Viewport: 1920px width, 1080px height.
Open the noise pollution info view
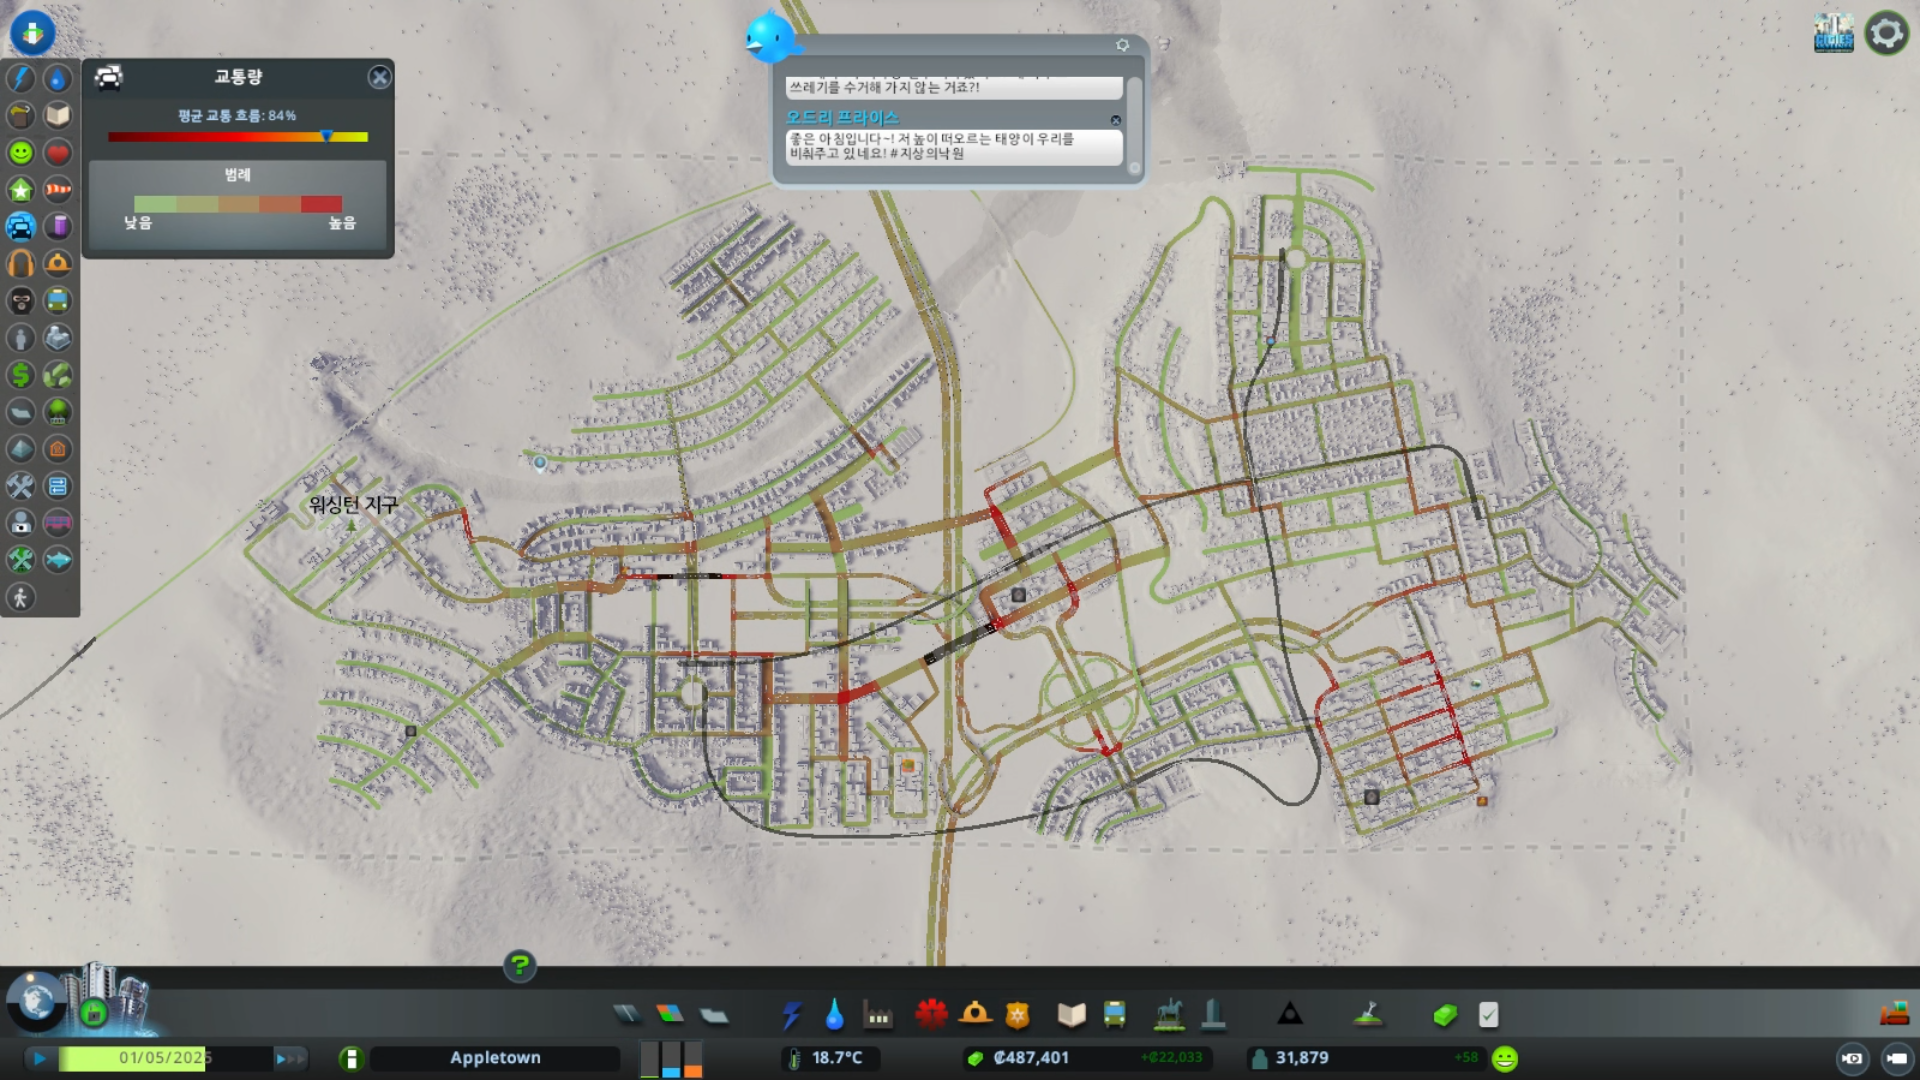coord(21,264)
